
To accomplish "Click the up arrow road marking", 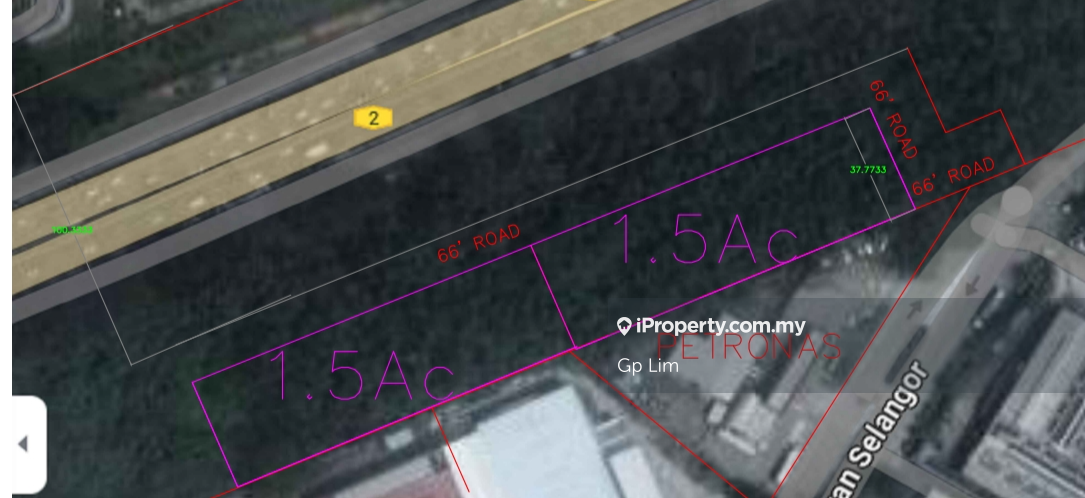I will click(x=913, y=308).
